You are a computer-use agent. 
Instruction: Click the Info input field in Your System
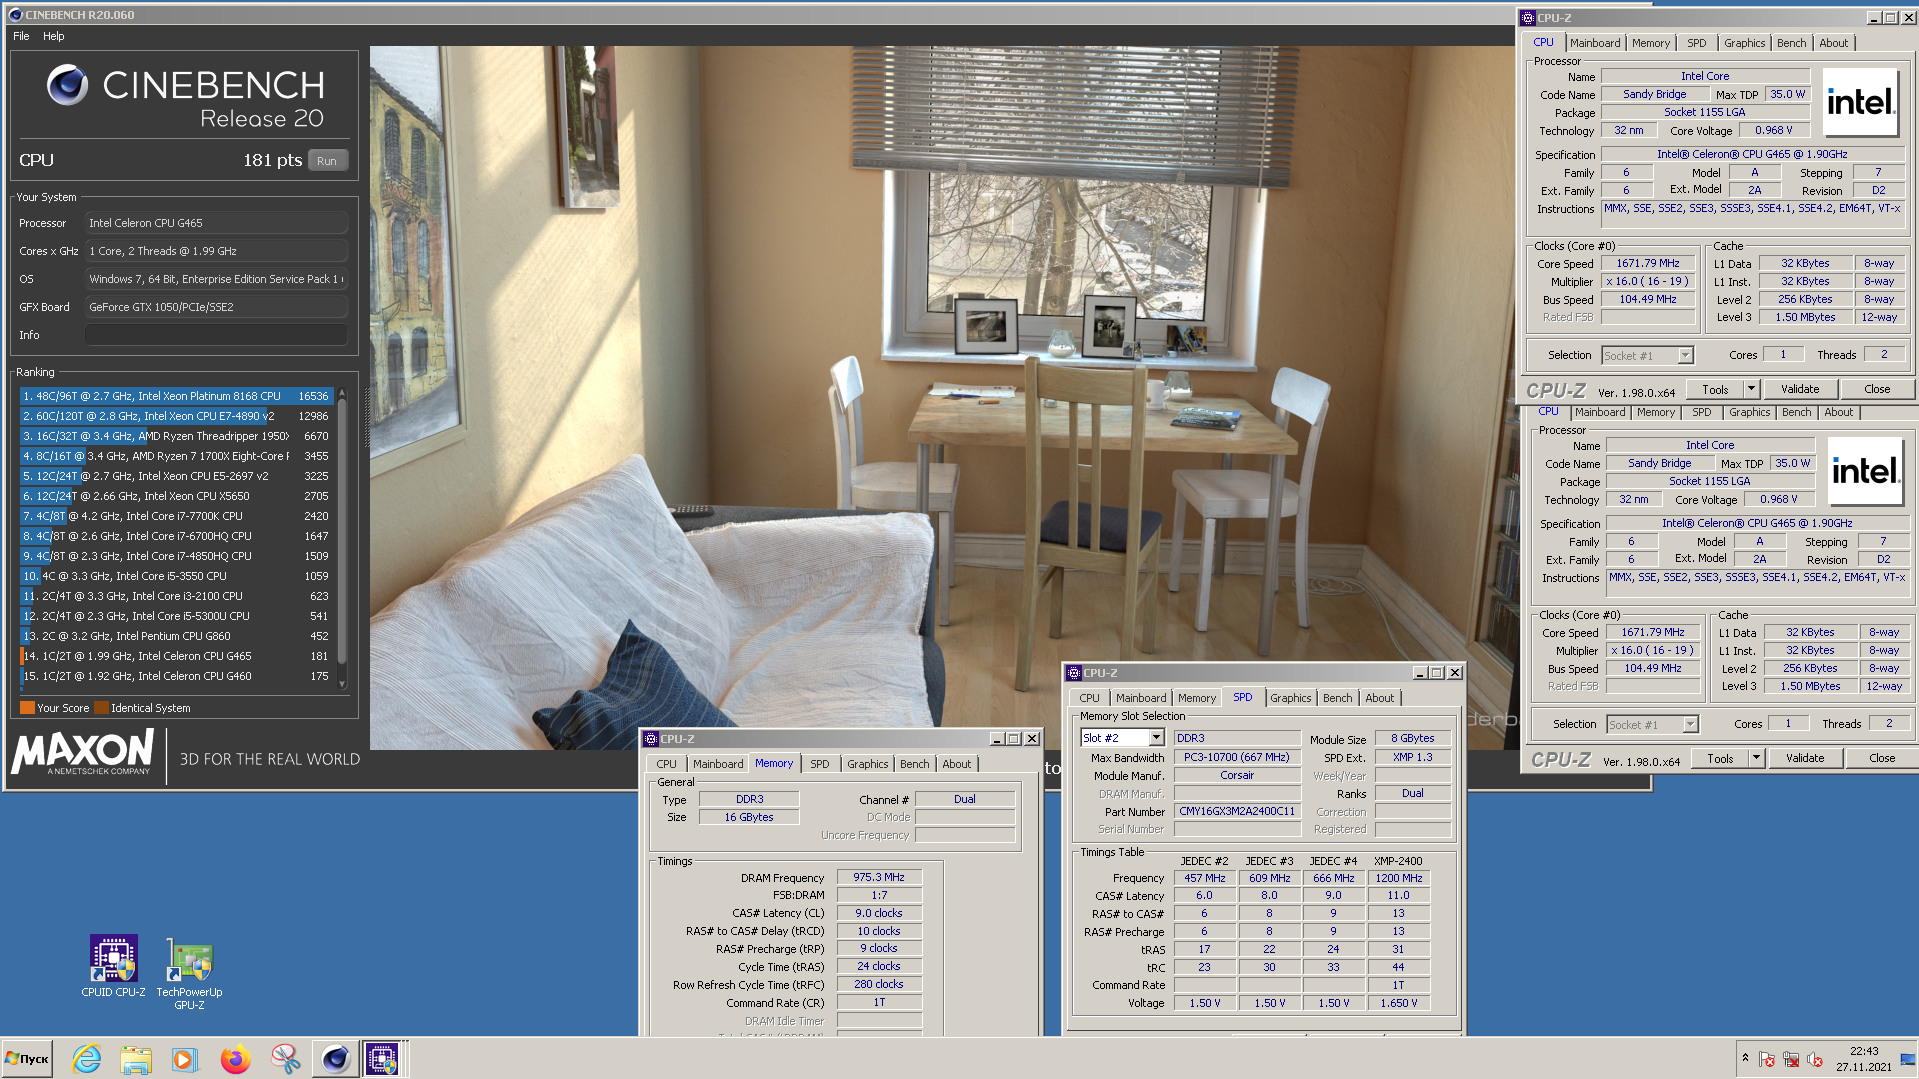pyautogui.click(x=216, y=335)
